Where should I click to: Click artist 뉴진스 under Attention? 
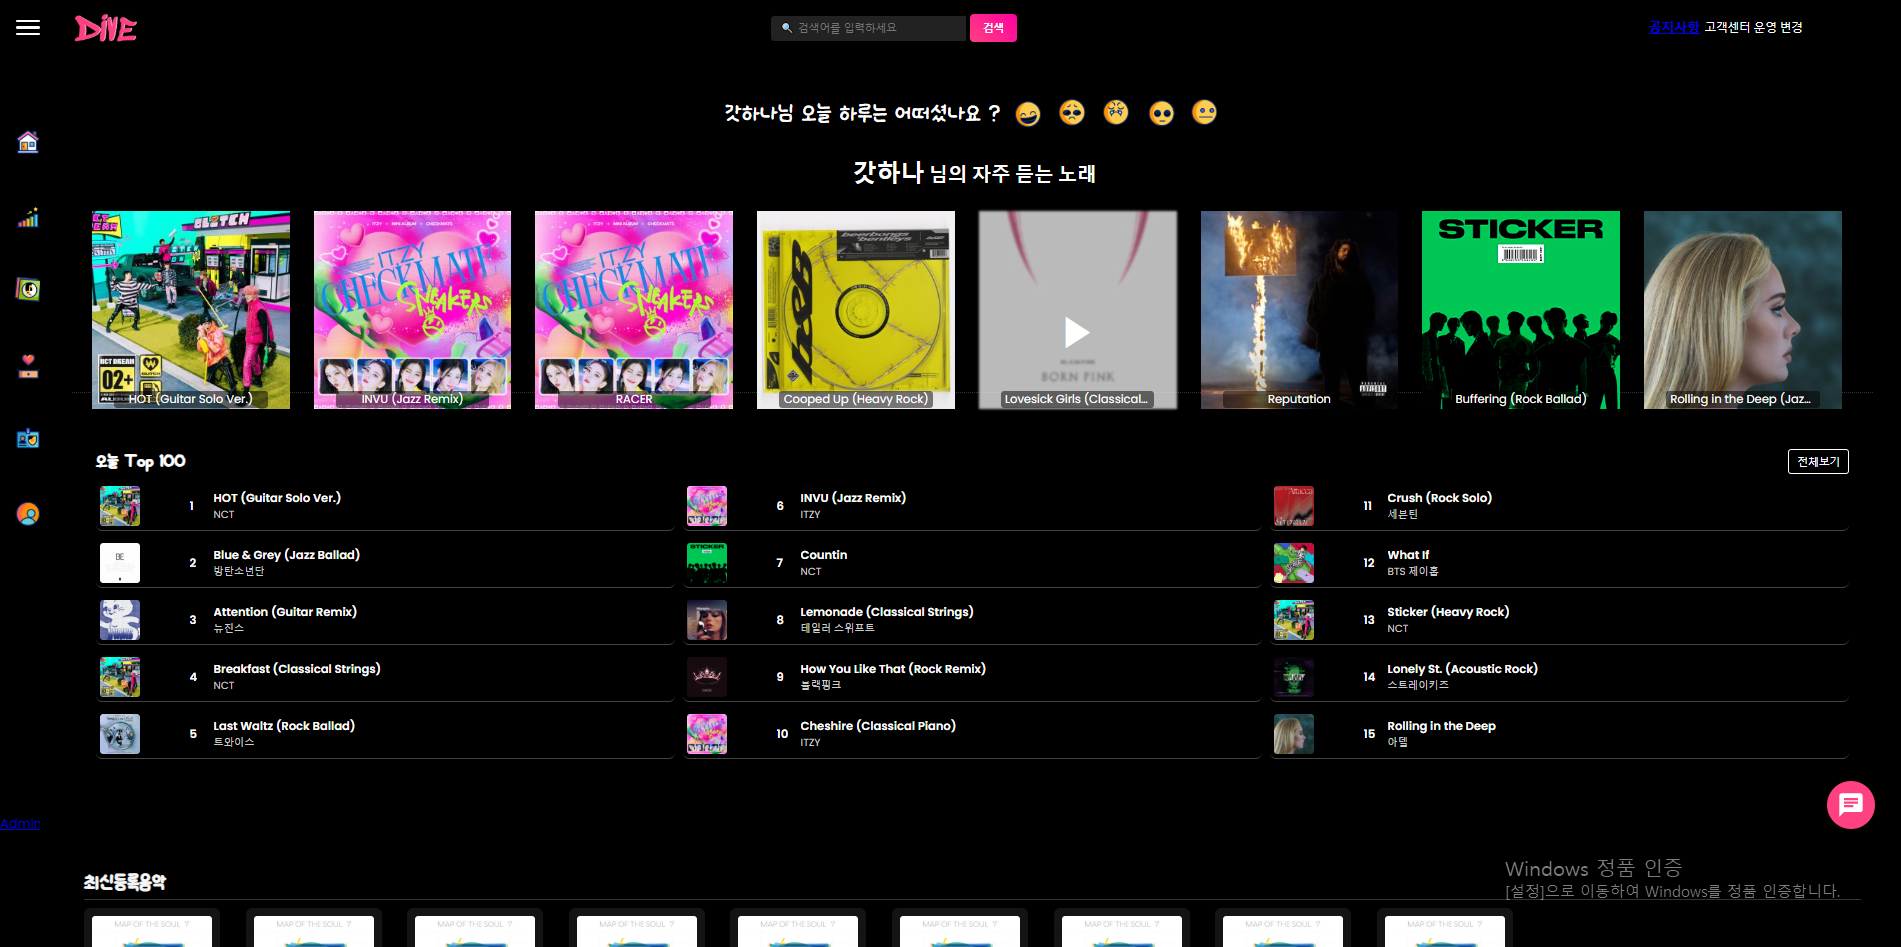click(229, 628)
